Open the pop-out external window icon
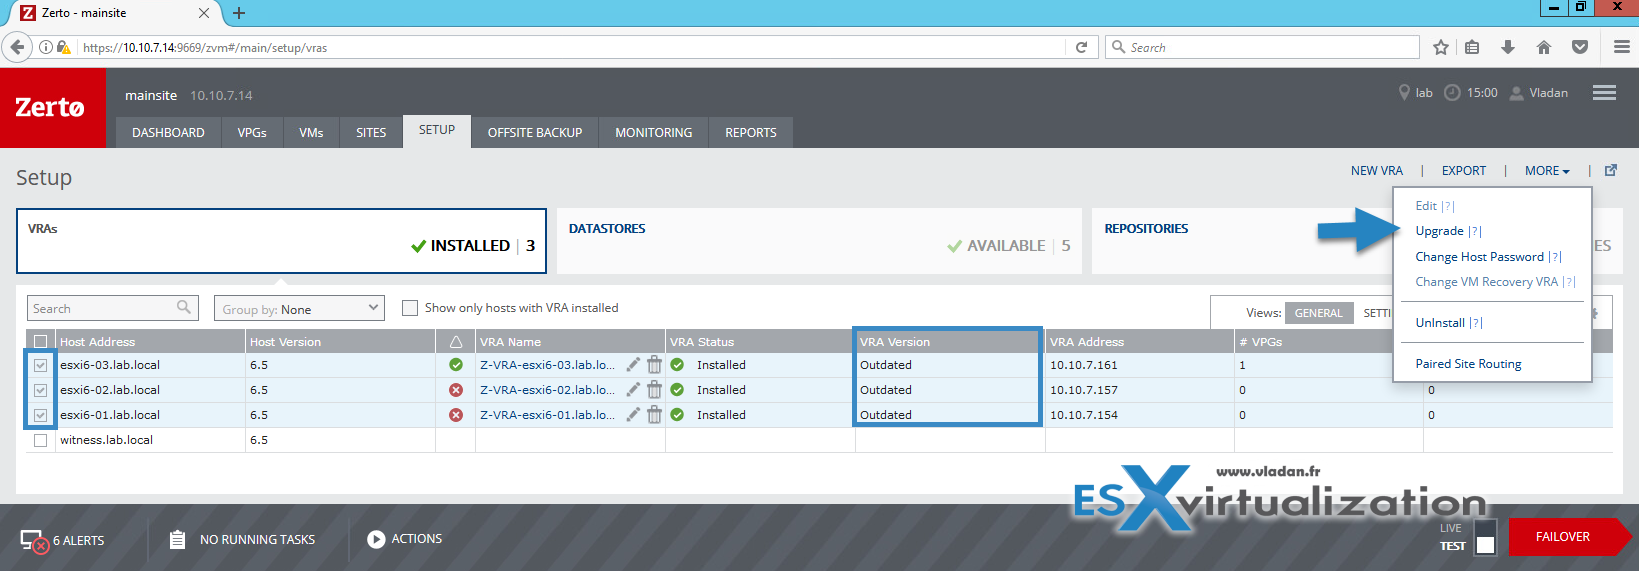 (x=1611, y=170)
